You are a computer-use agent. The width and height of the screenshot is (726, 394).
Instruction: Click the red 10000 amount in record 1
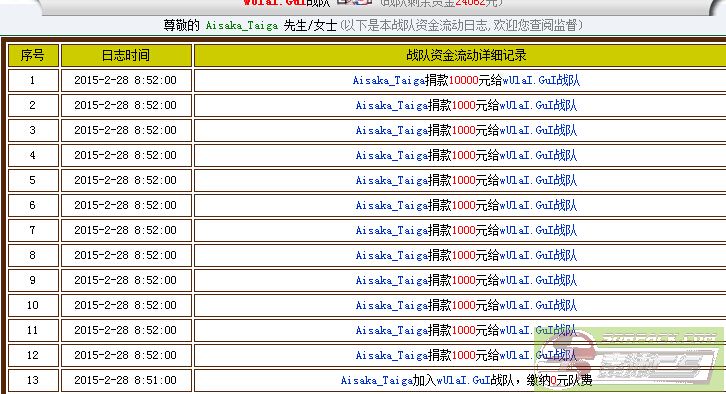tap(463, 81)
